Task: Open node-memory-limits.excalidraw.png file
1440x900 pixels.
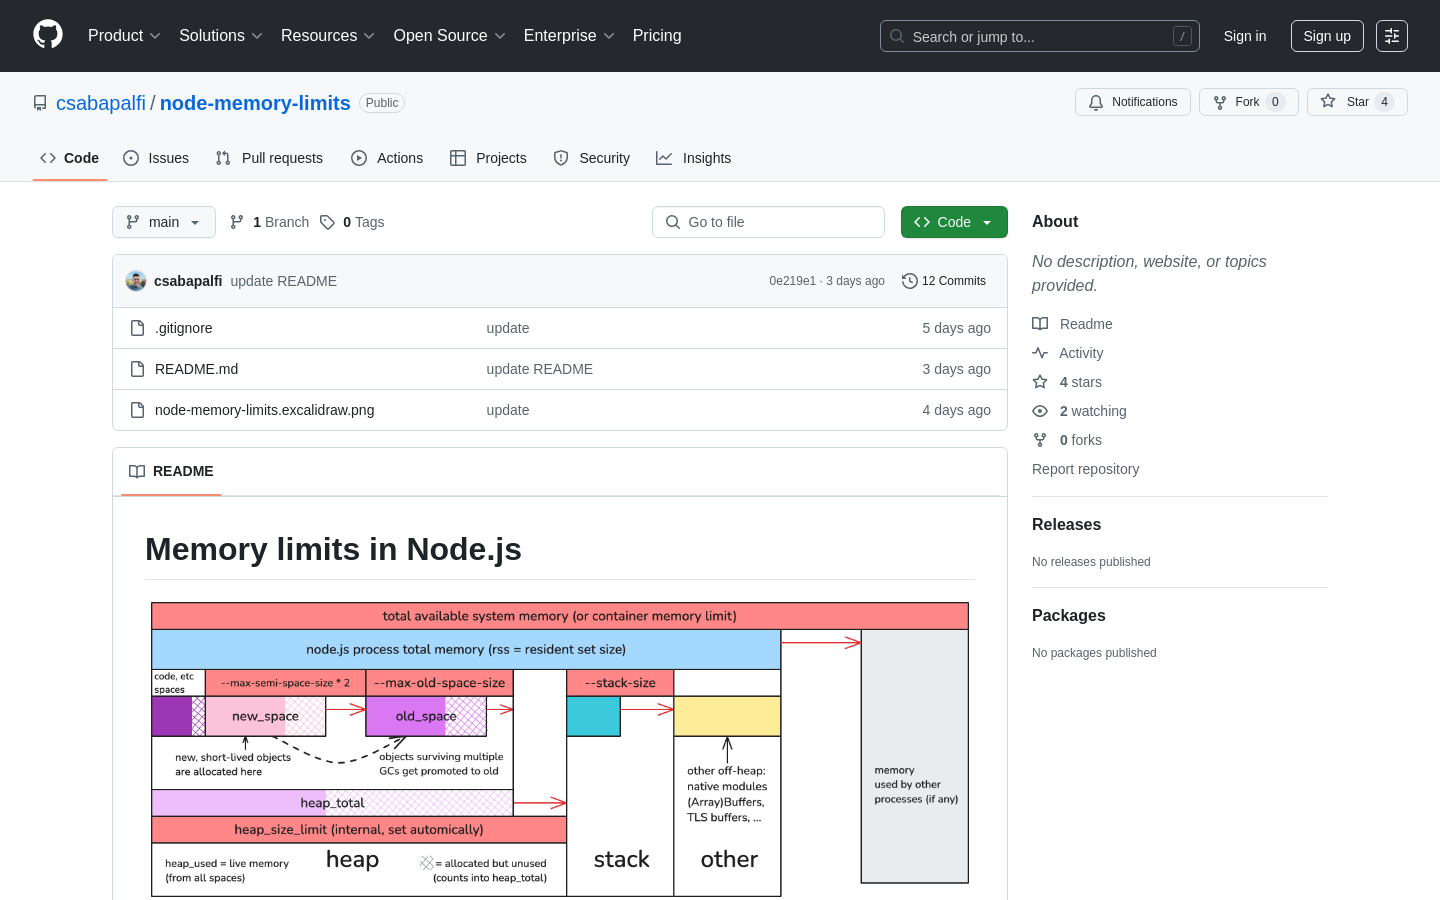Action: pos(265,410)
